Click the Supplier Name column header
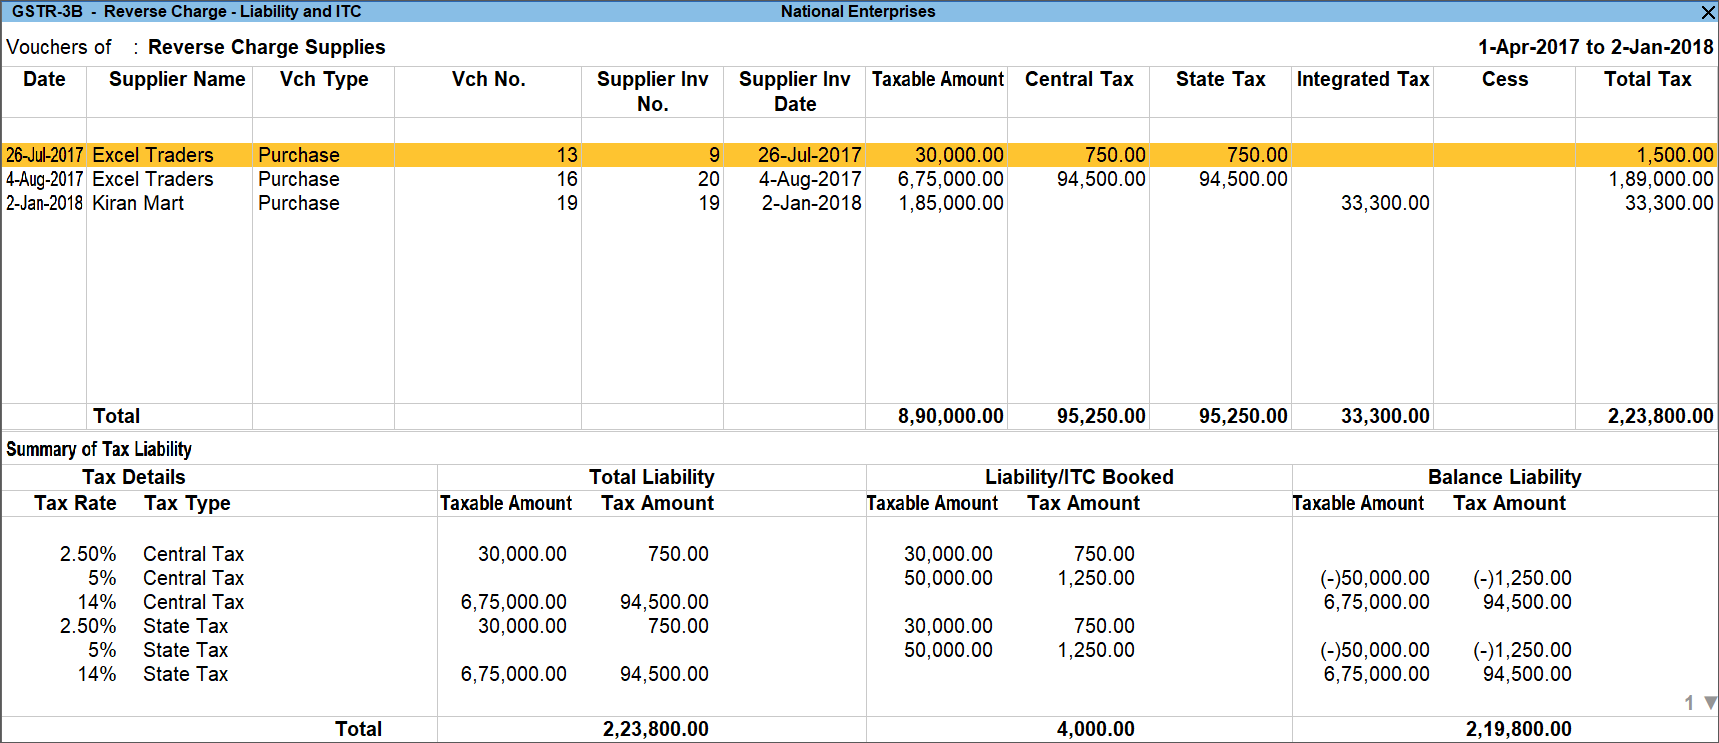Screen dimensions: 1719x743 pos(176,79)
